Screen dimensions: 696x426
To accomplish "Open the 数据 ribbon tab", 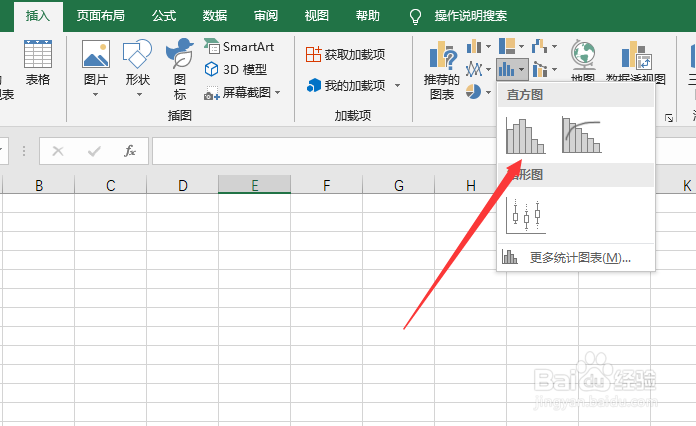I will 215,16.
